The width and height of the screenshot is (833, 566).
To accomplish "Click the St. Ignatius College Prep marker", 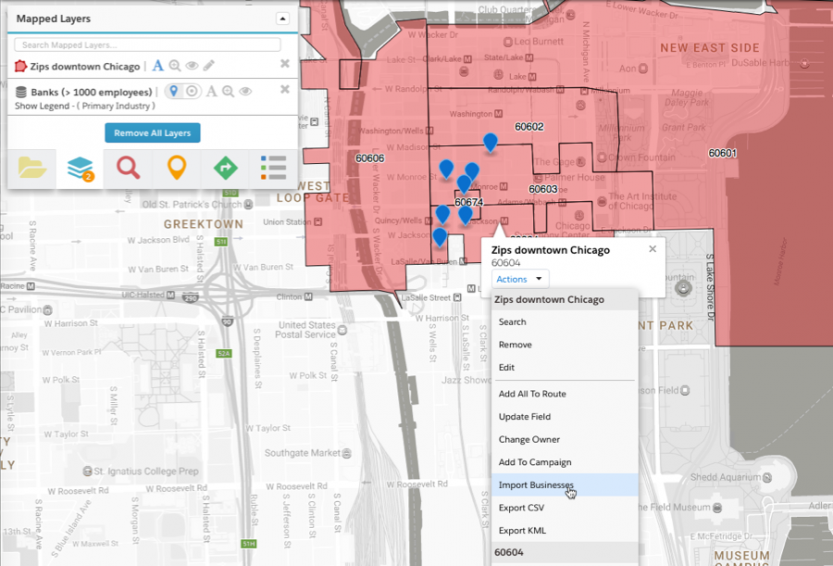I will pos(88,471).
